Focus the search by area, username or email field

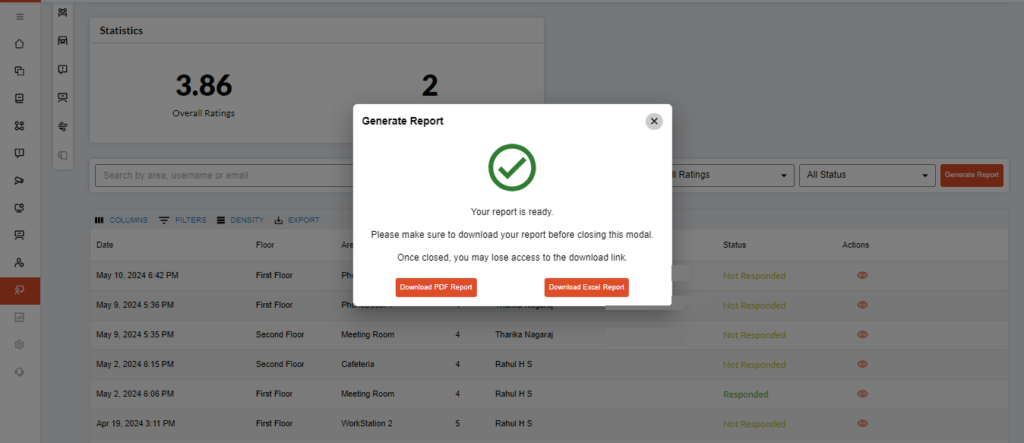point(225,175)
